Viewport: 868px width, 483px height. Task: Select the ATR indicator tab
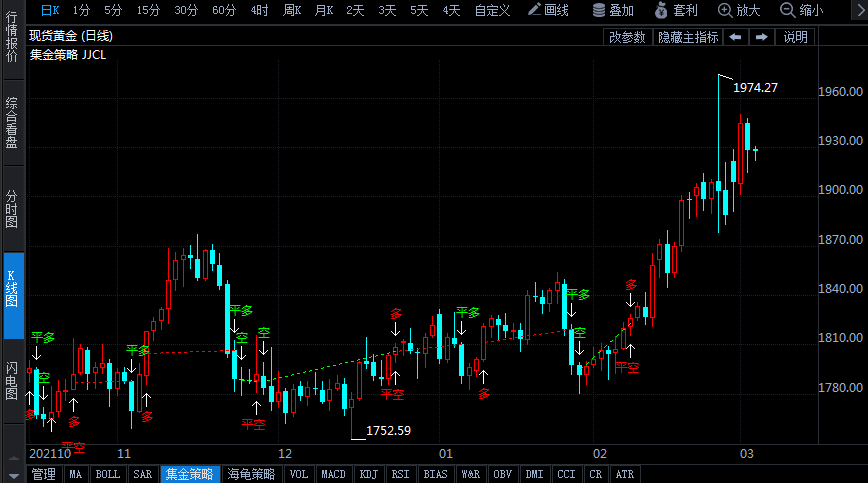click(624, 475)
